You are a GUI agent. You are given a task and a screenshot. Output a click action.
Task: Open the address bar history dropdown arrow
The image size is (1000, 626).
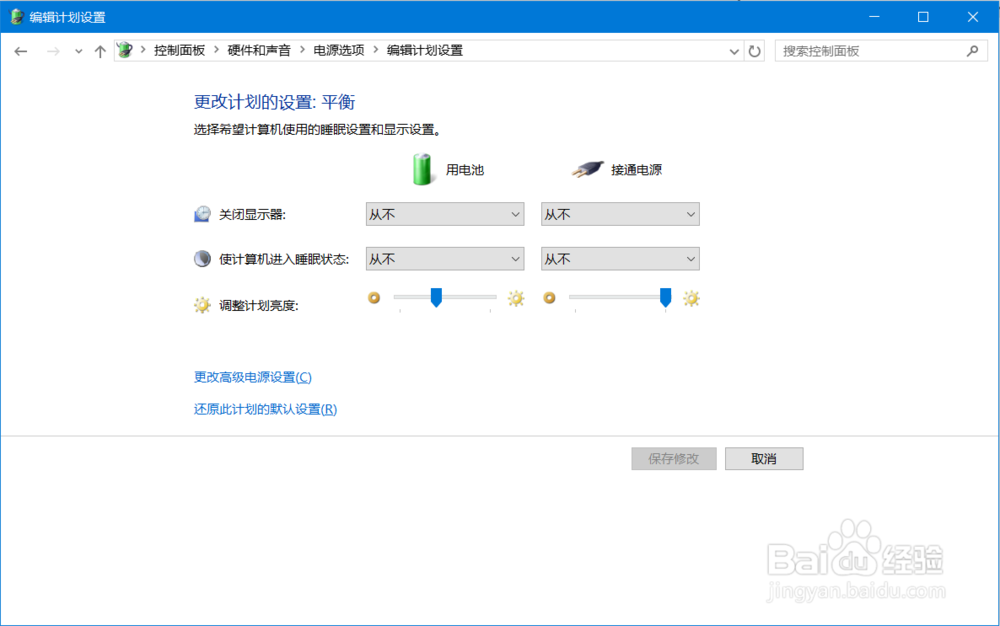click(733, 50)
